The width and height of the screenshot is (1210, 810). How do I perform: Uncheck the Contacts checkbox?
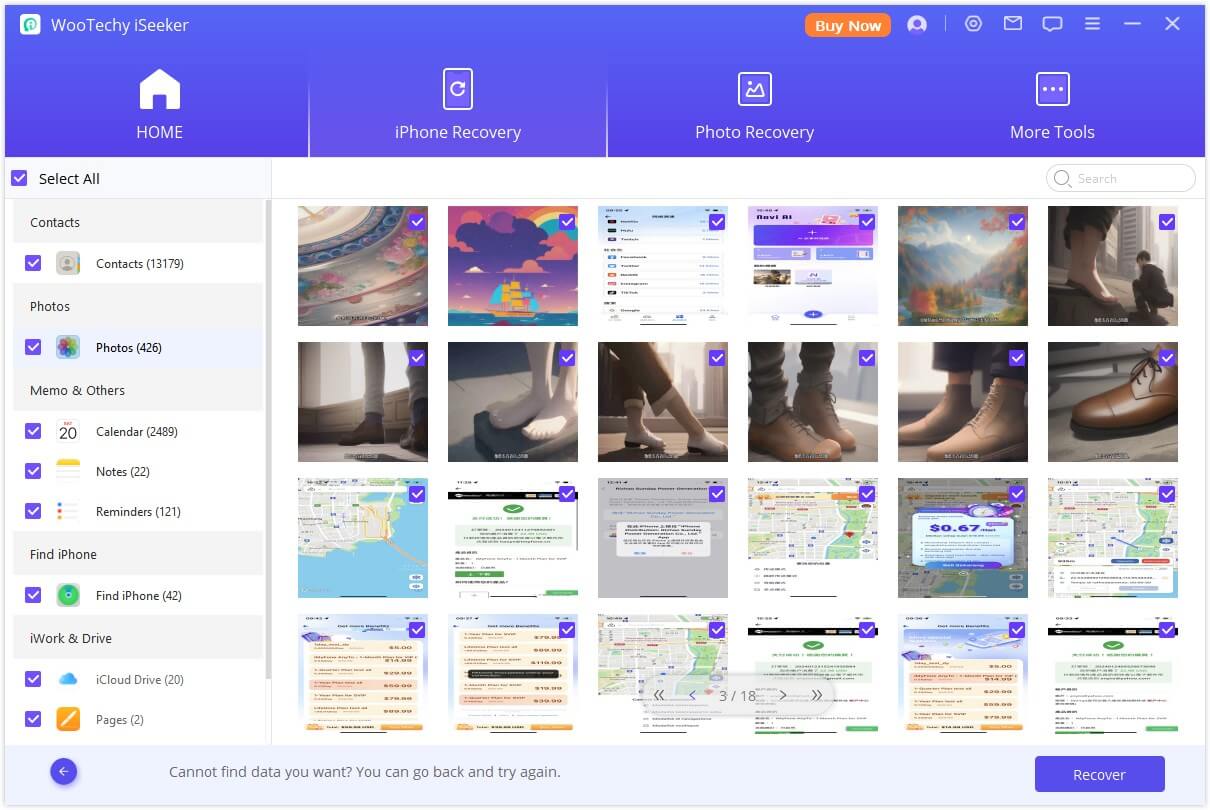(33, 263)
